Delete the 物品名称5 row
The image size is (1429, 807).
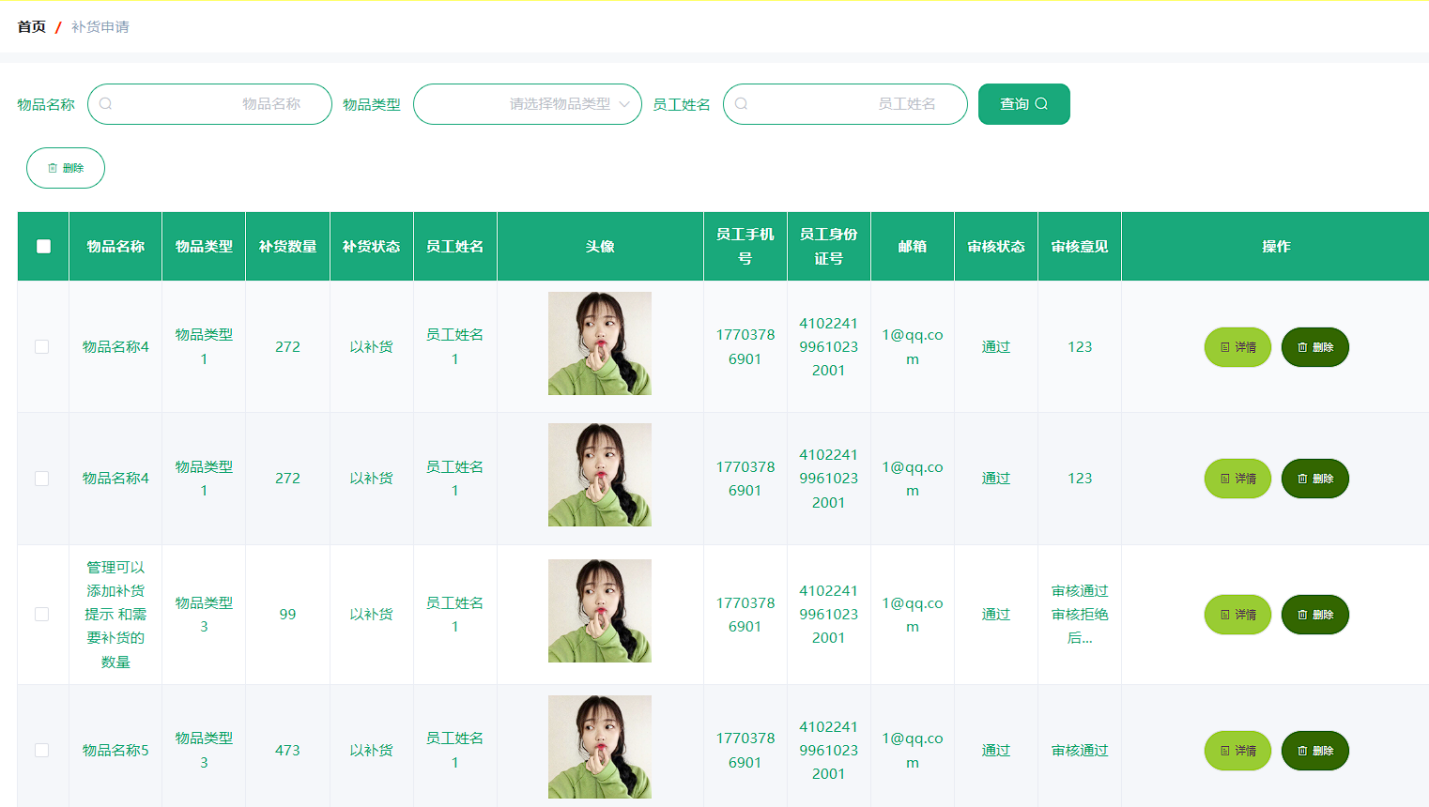[x=1315, y=750]
